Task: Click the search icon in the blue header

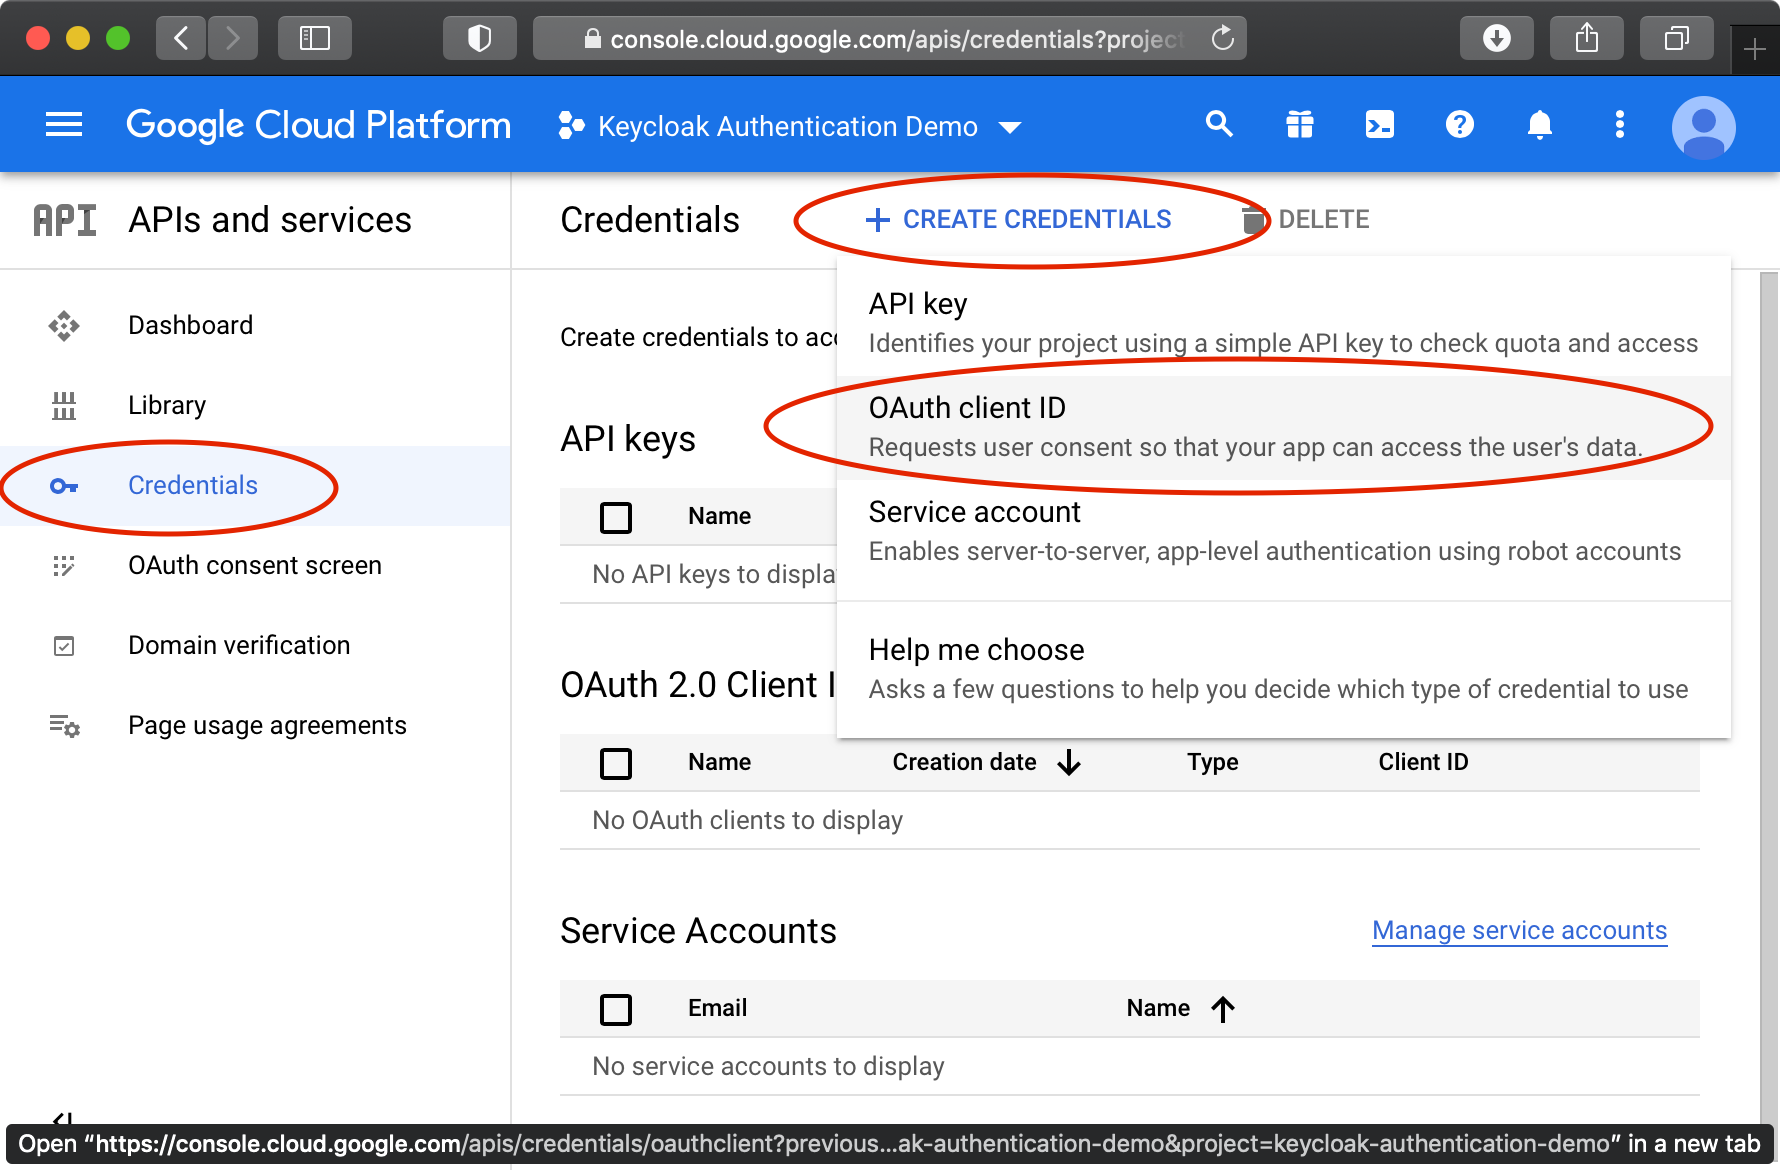Action: click(x=1219, y=124)
